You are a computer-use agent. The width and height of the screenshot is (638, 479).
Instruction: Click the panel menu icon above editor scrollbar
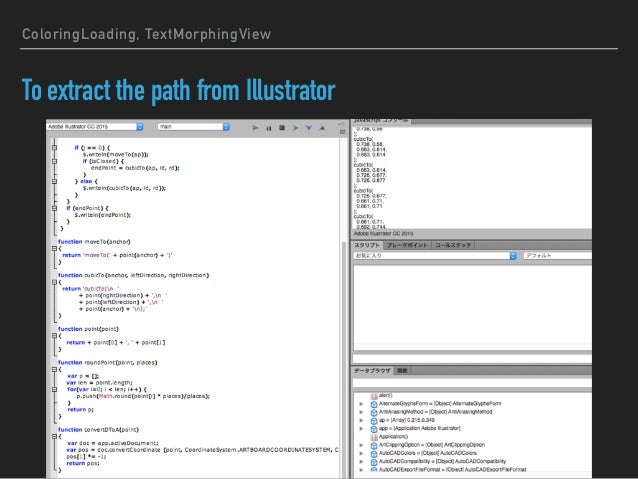point(343,132)
